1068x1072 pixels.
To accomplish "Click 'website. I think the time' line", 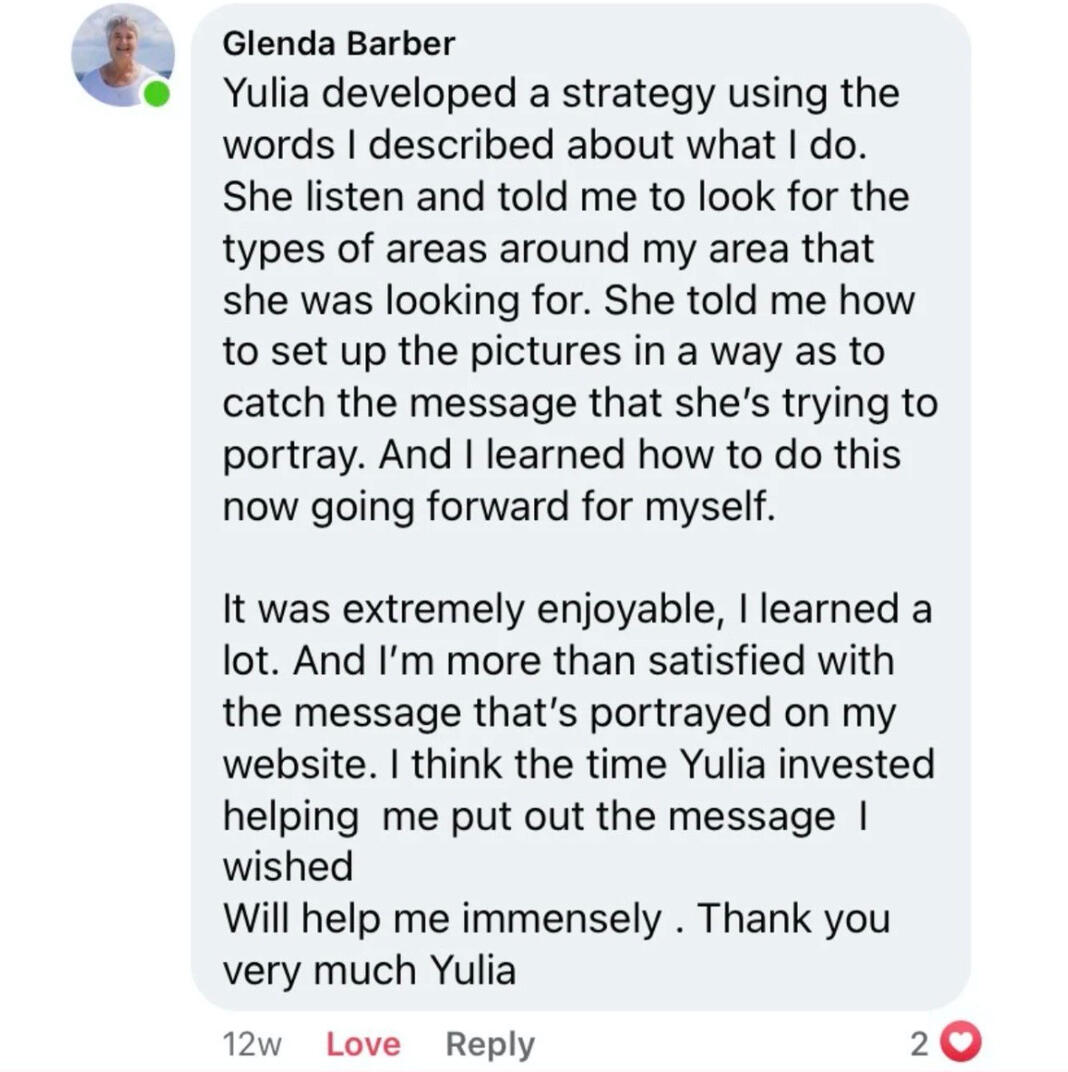I will click(x=578, y=764).
